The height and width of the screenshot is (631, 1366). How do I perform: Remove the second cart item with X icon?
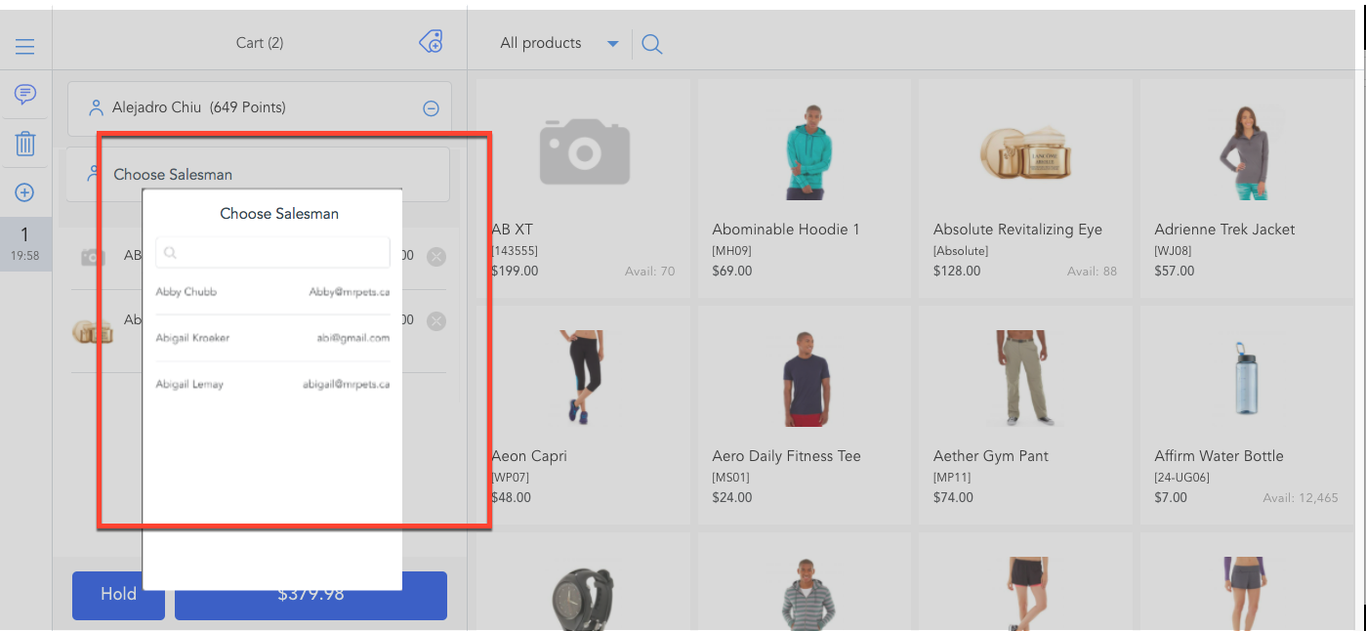[x=436, y=321]
